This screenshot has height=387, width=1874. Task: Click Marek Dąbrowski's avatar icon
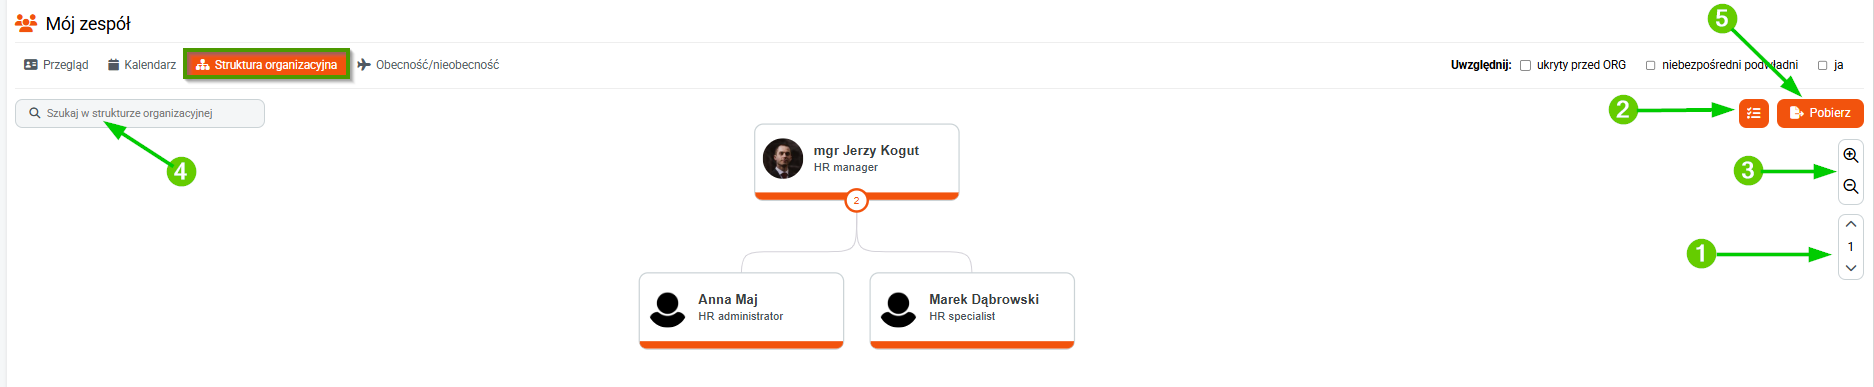[899, 309]
